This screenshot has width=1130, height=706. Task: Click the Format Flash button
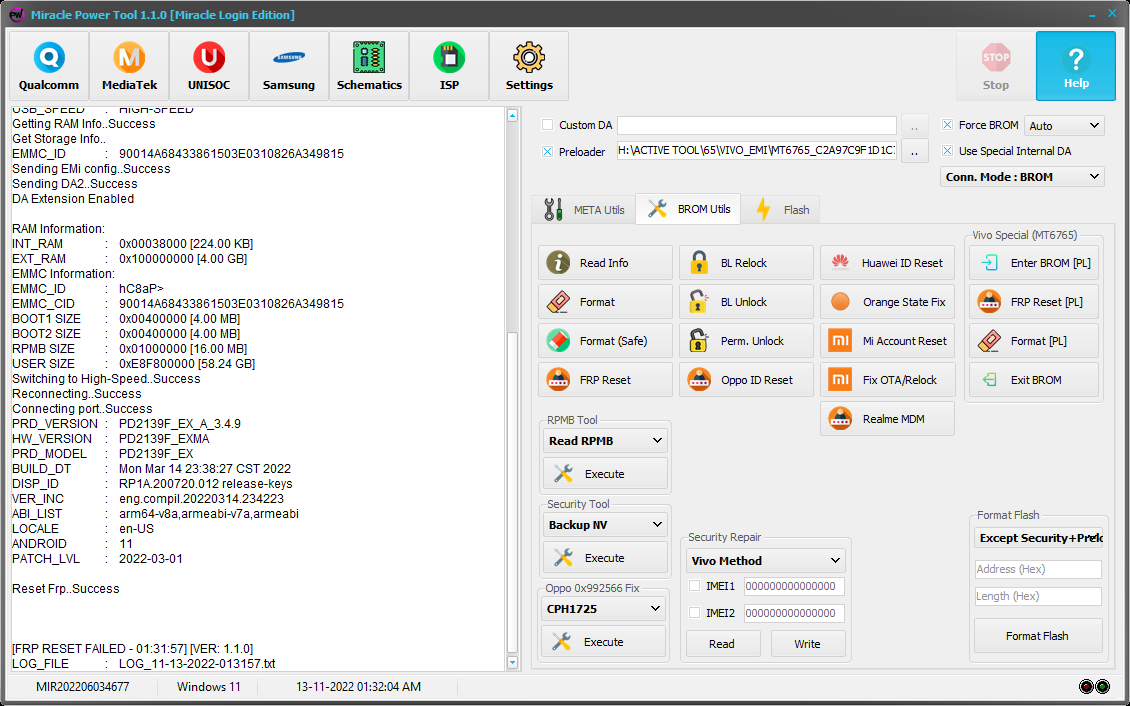(1038, 636)
